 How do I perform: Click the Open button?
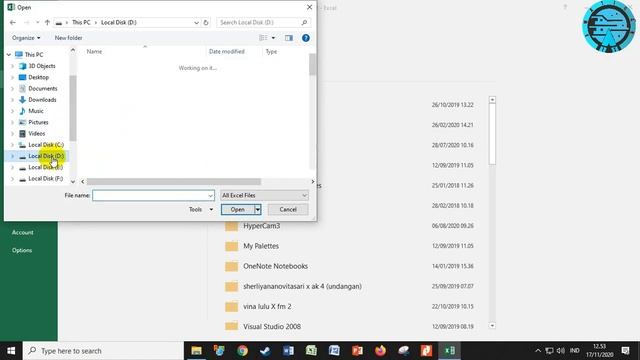[x=238, y=209]
